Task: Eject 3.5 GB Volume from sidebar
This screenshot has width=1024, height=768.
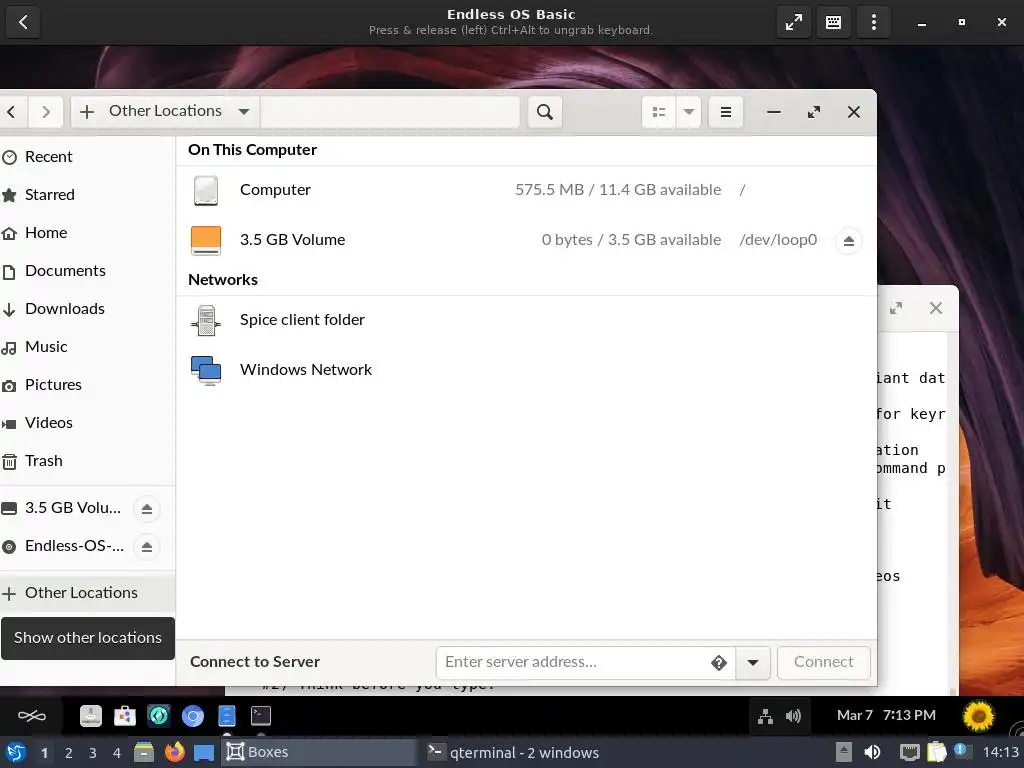Action: 147,509
